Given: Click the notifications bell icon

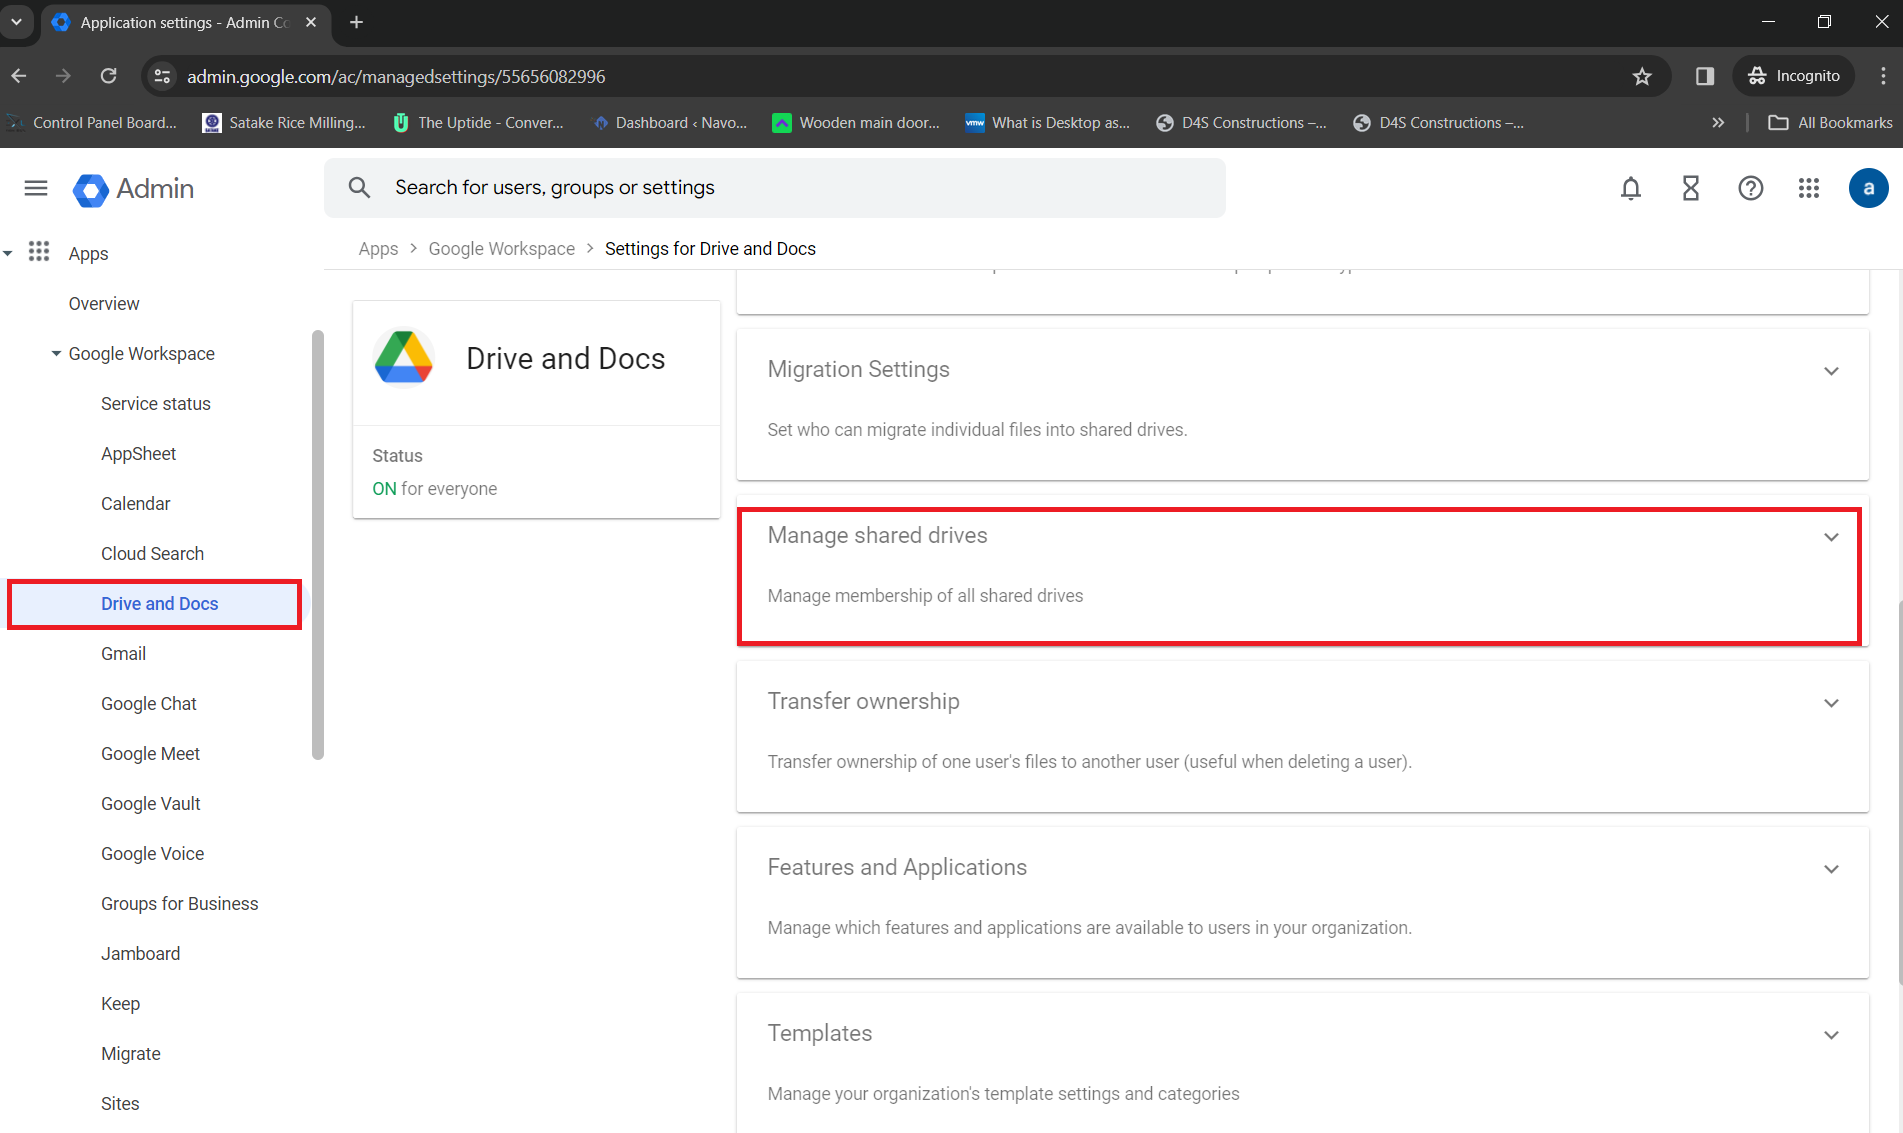Looking at the screenshot, I should click(x=1631, y=188).
